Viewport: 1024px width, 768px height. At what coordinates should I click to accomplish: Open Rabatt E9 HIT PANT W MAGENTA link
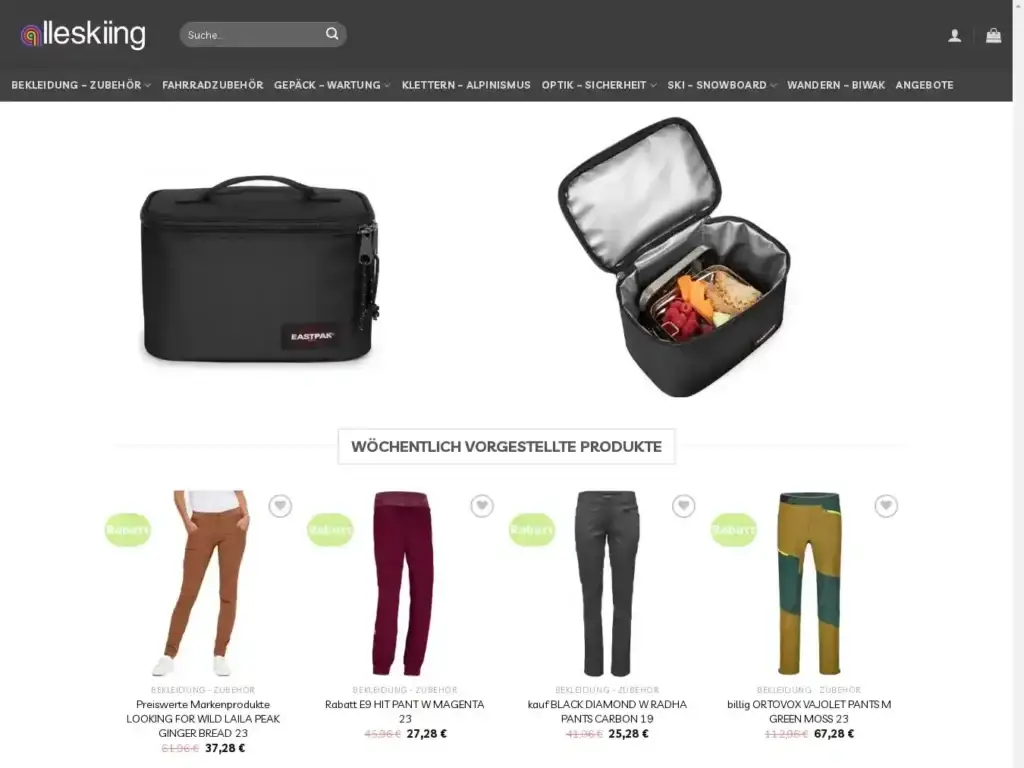[x=405, y=711]
